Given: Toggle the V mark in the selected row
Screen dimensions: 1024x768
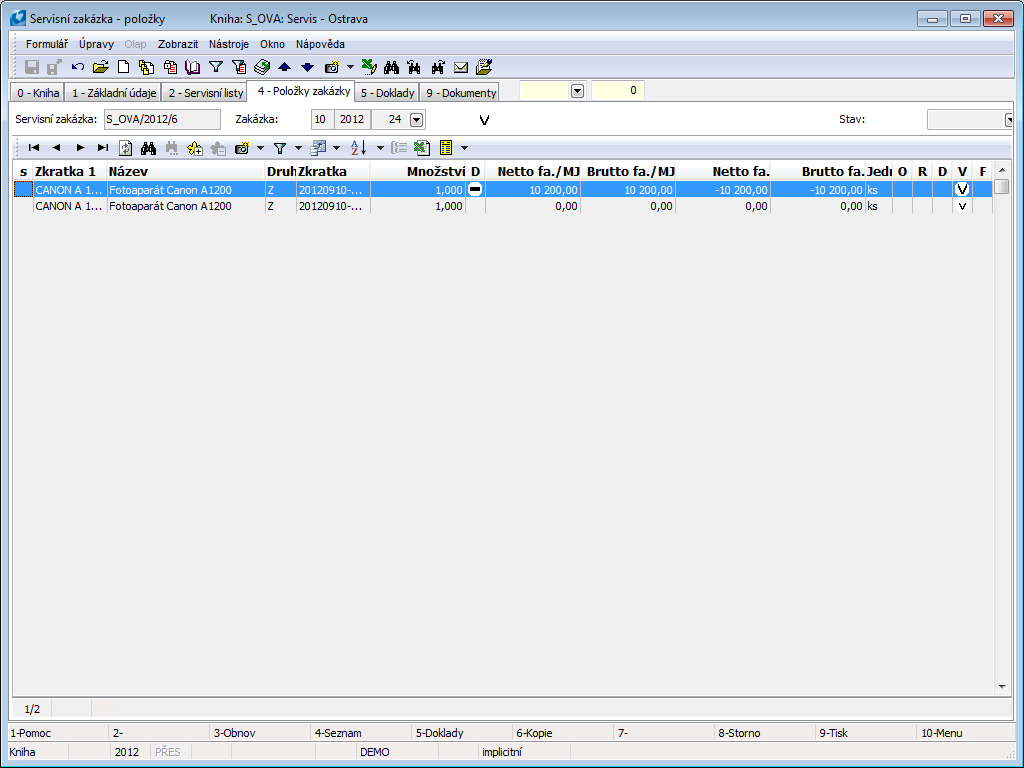Looking at the screenshot, I should (962, 189).
